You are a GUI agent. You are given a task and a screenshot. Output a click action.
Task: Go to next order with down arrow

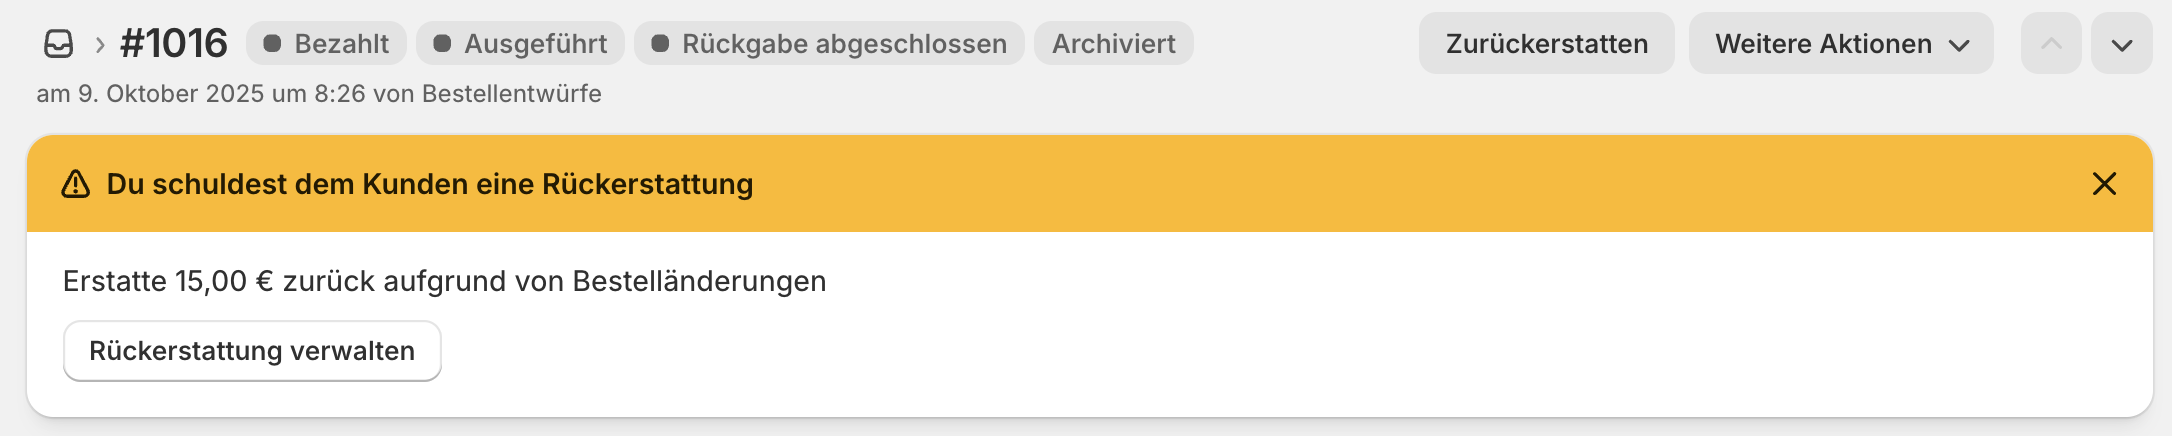pyautogui.click(x=2122, y=44)
